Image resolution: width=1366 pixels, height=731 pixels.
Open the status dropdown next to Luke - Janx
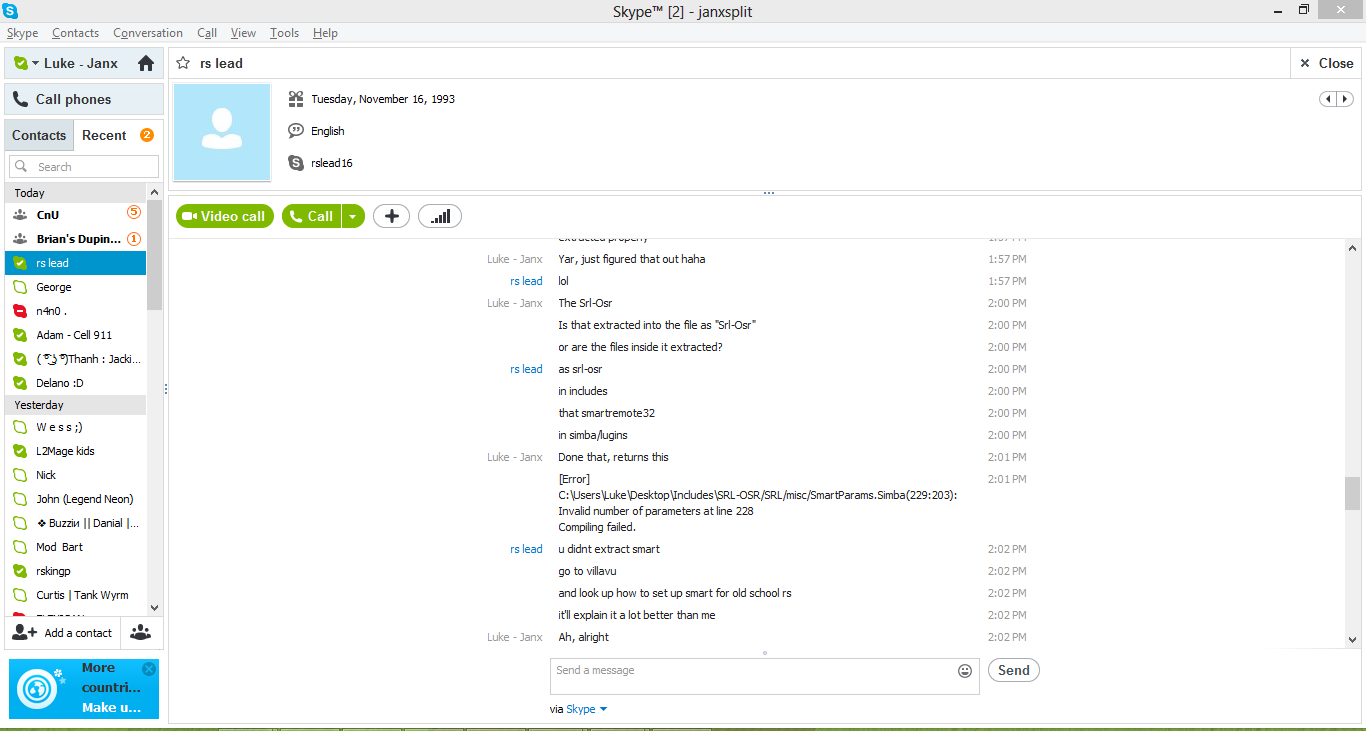[x=35, y=63]
